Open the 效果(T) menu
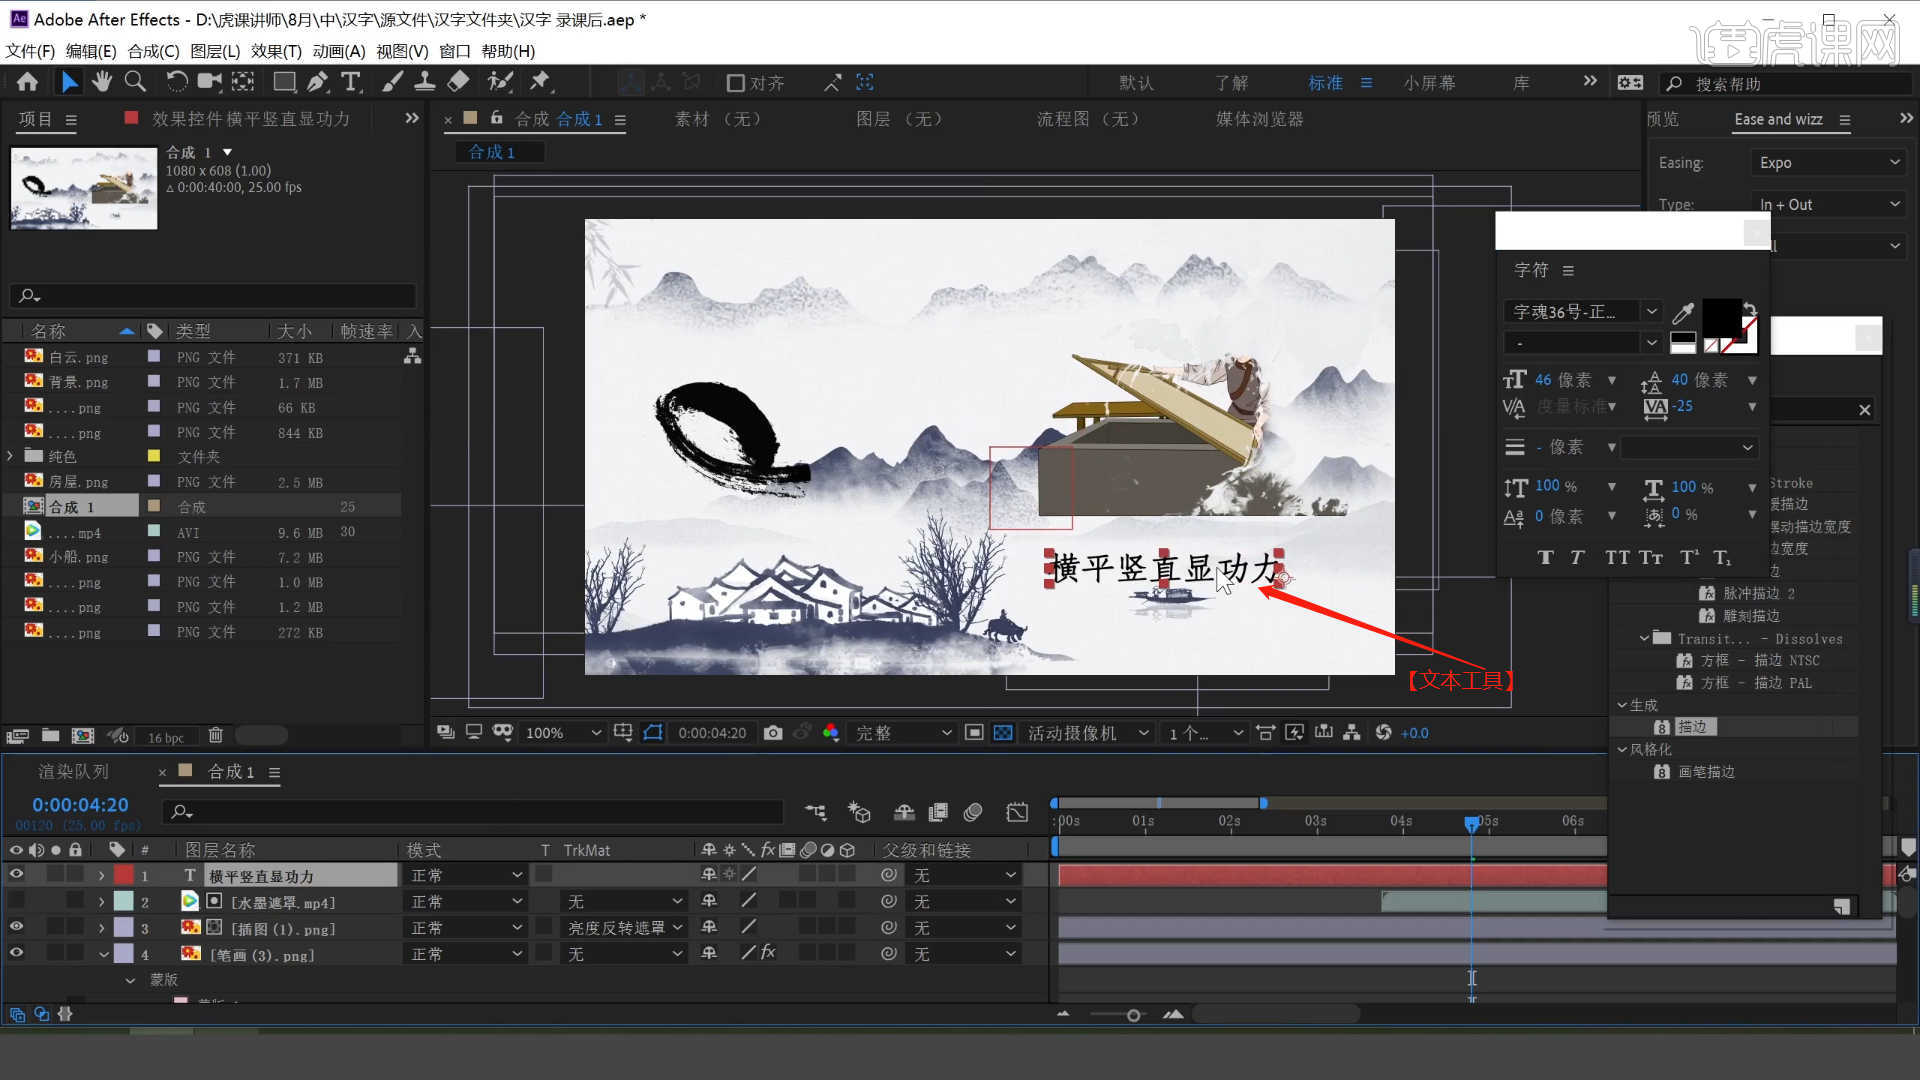This screenshot has height=1080, width=1920. click(x=276, y=51)
